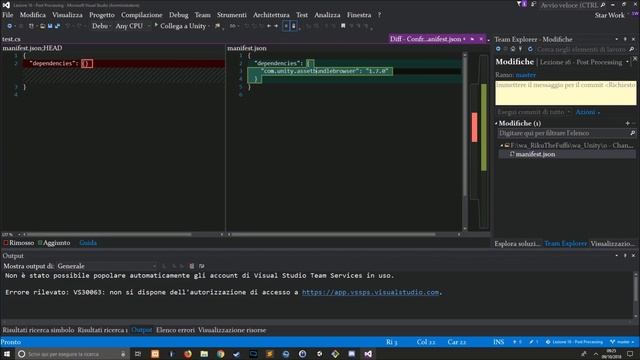Click the work item search magnifier
Viewport: 640px width, 360px height.
point(631,49)
